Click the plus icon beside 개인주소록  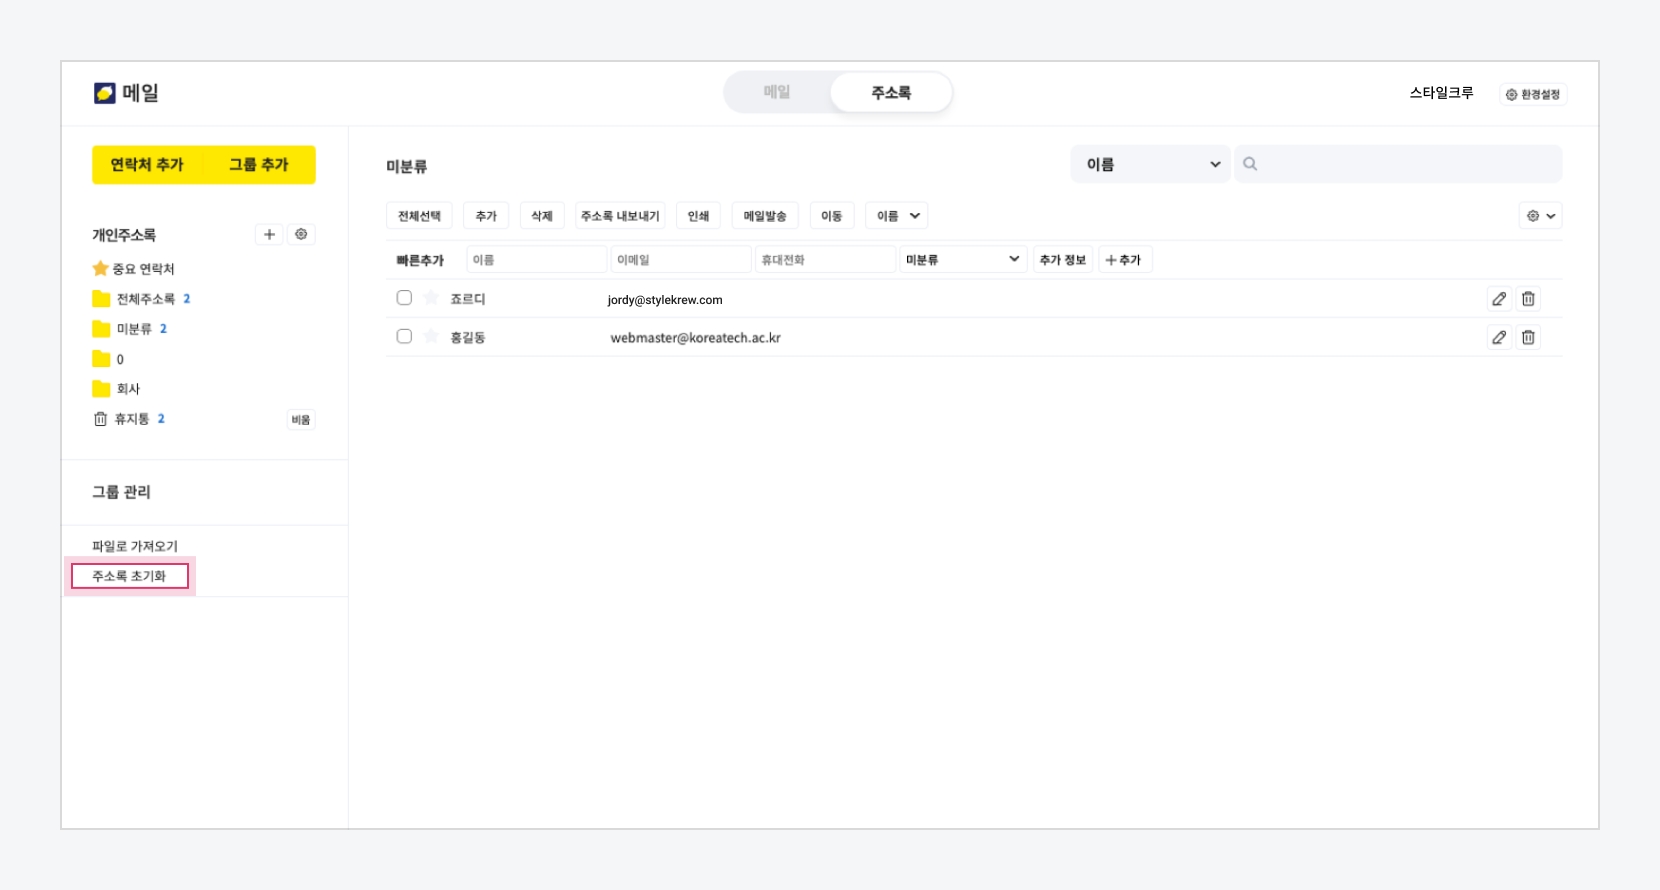pyautogui.click(x=269, y=235)
